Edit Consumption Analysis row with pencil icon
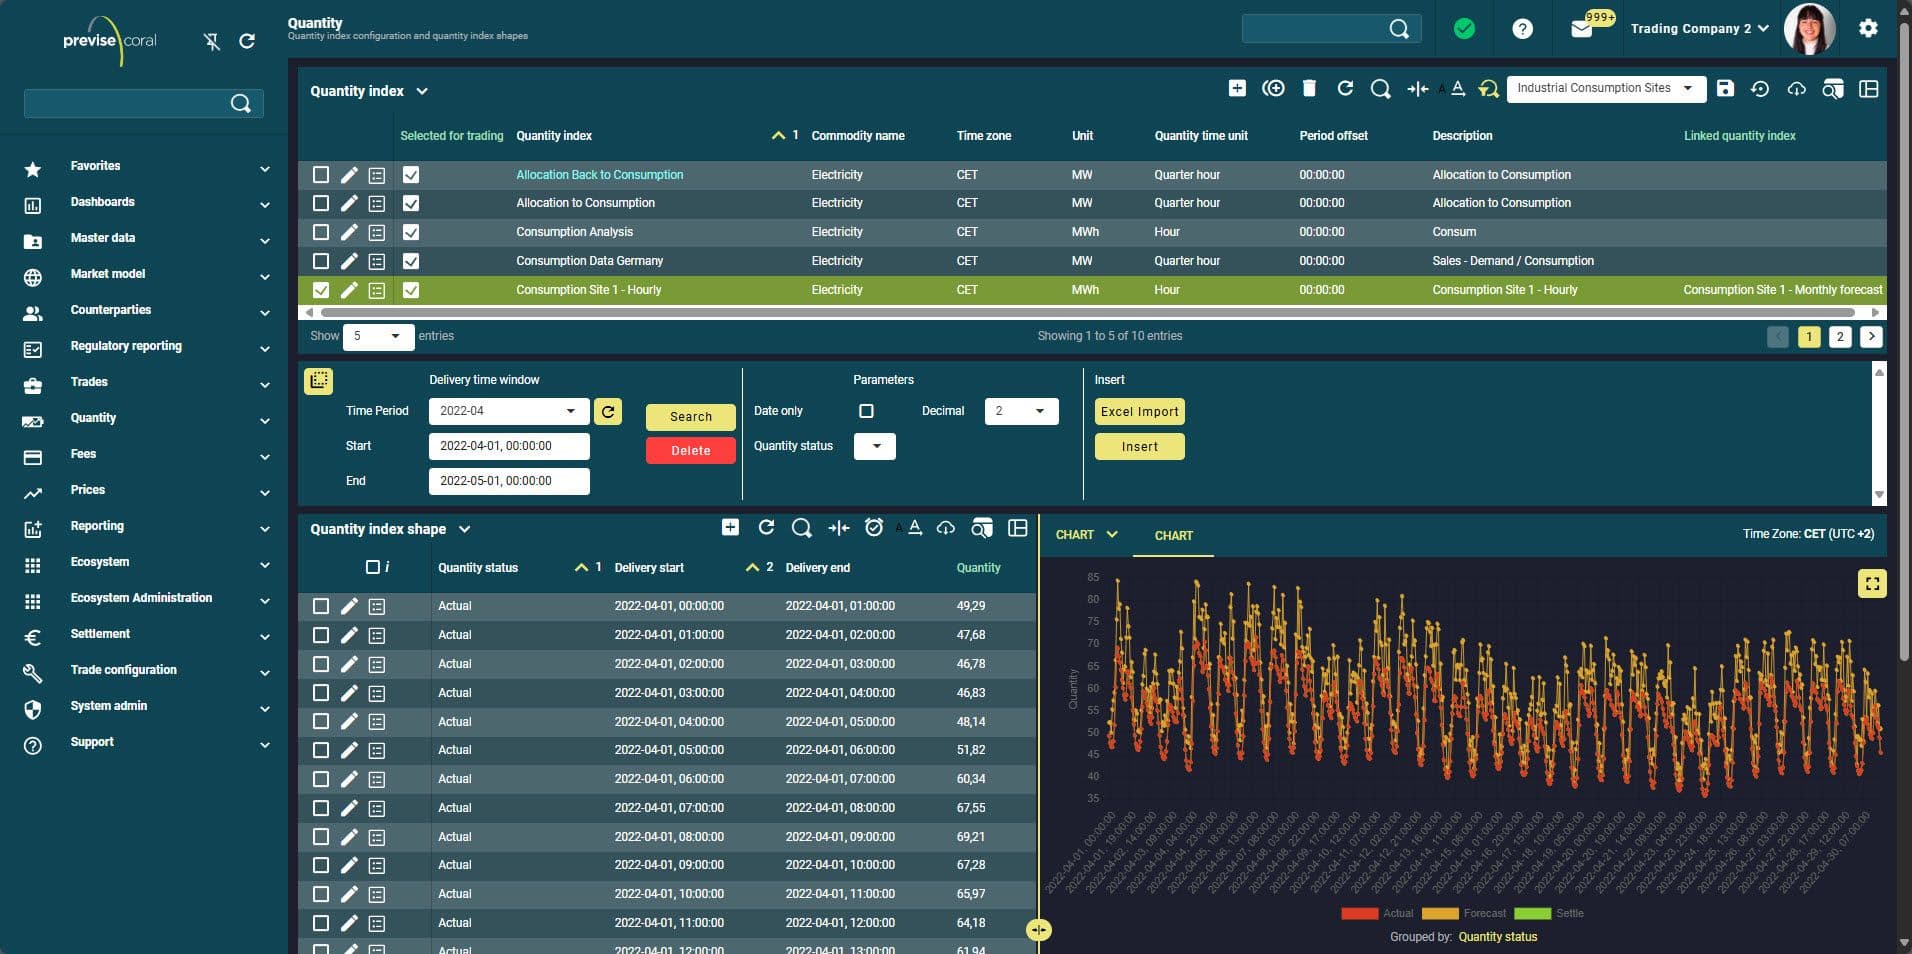Viewport: 1912px width, 954px height. (349, 233)
